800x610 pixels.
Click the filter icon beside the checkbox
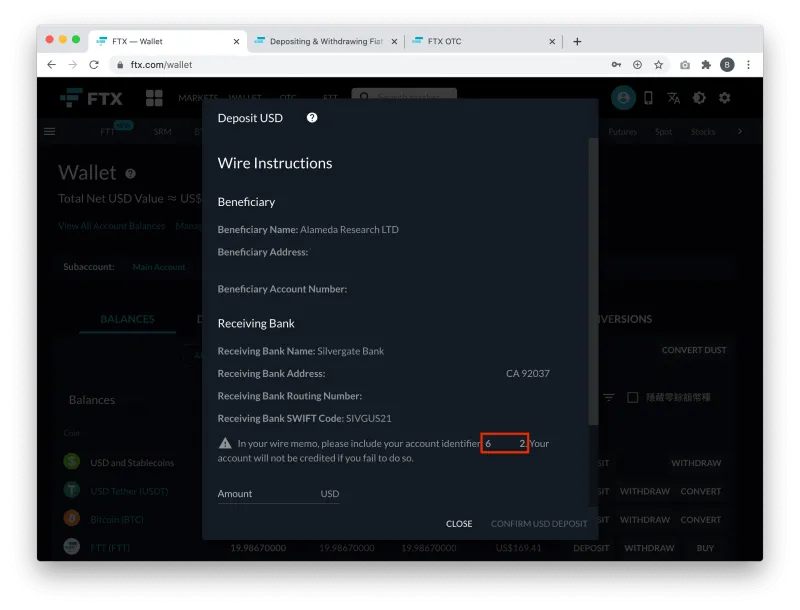pyautogui.click(x=609, y=397)
